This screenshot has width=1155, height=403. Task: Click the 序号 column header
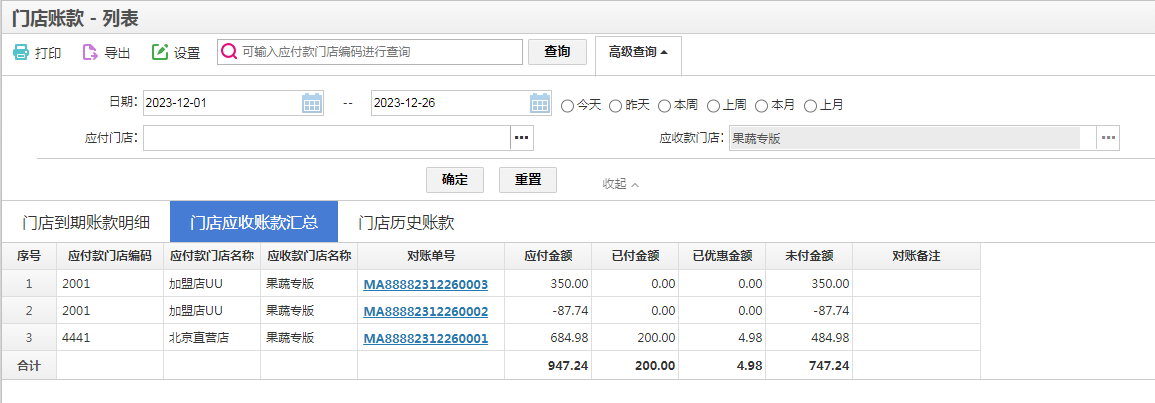pos(29,256)
